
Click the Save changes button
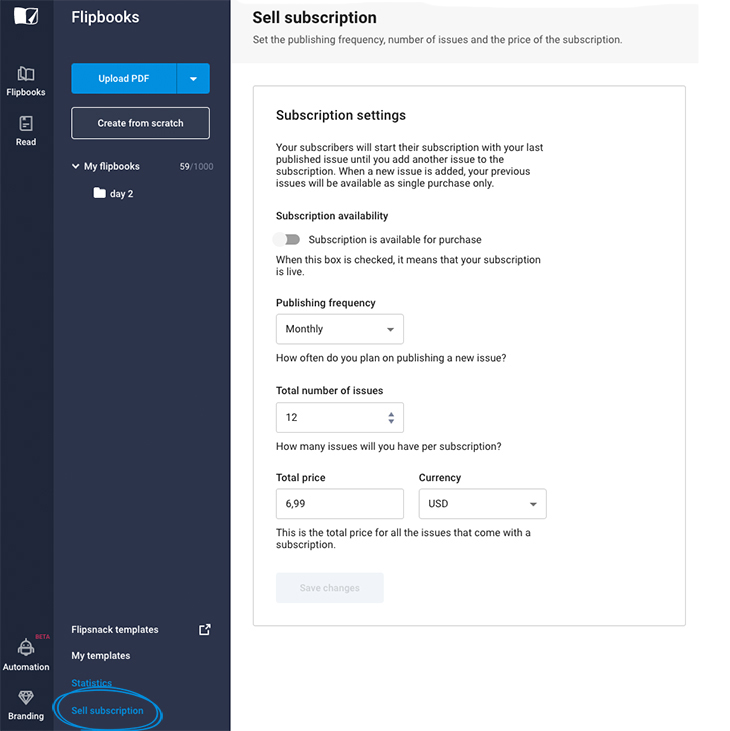click(x=330, y=588)
